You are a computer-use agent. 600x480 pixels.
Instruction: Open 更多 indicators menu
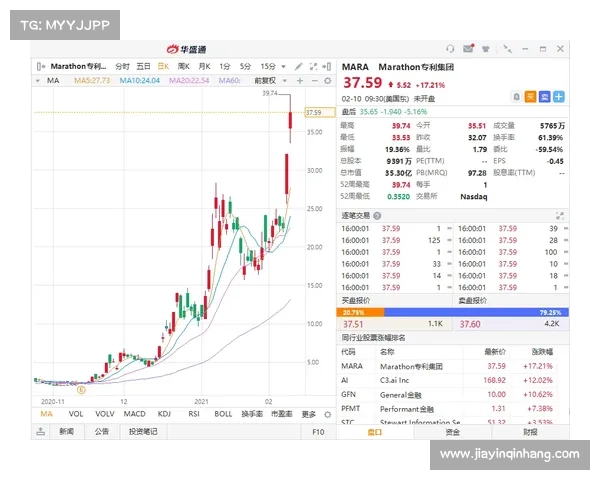pos(309,414)
